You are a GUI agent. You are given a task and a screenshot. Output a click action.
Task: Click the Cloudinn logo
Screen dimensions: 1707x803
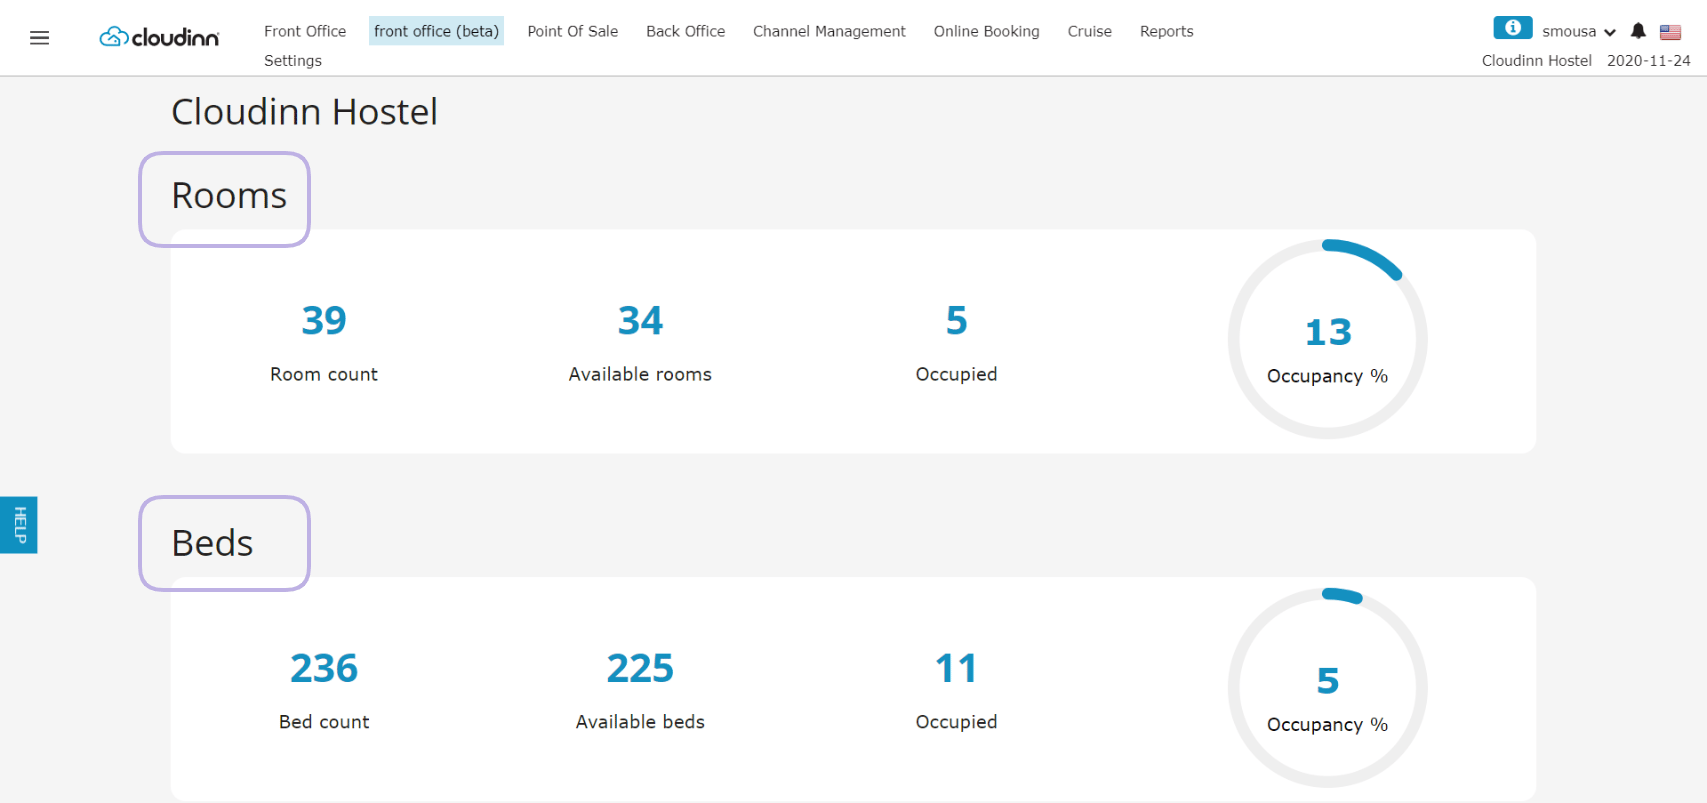(x=159, y=37)
